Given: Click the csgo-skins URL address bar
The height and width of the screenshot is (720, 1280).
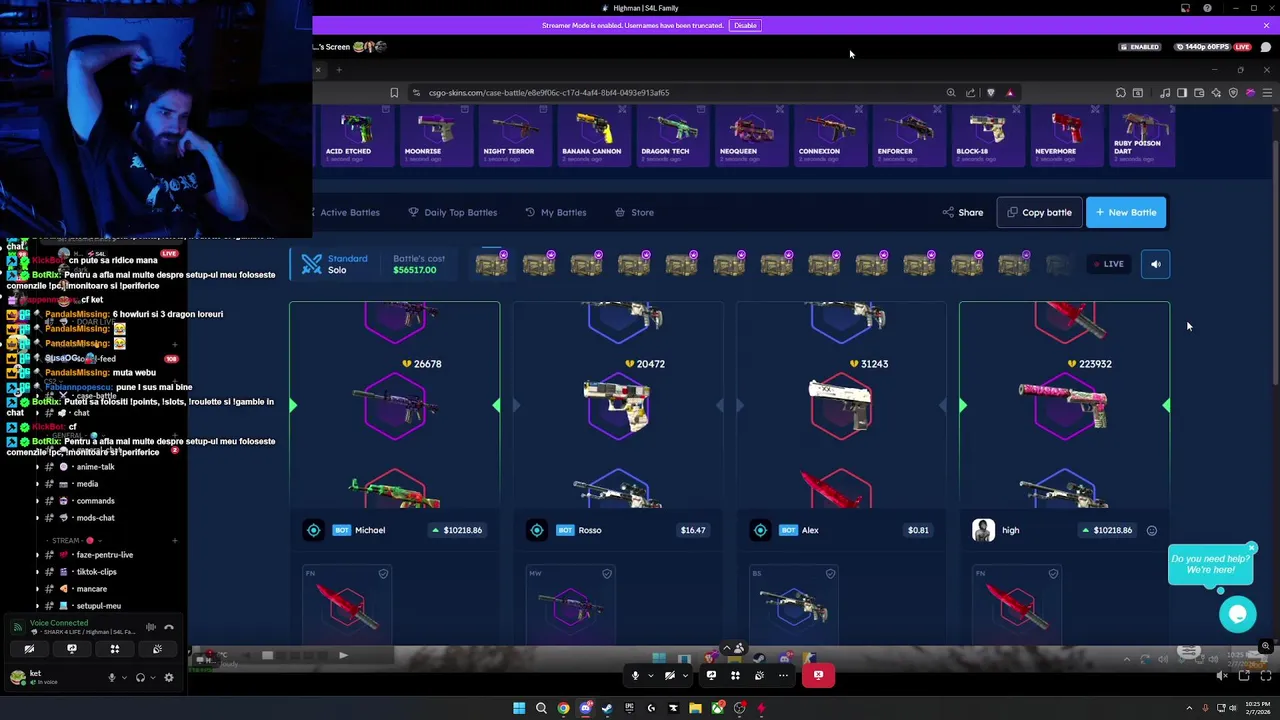Looking at the screenshot, I should pos(548,93).
